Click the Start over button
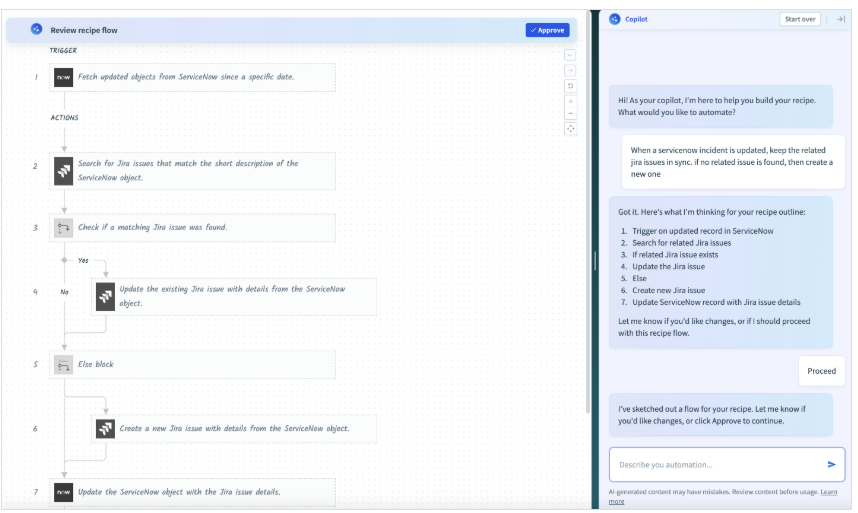 point(800,19)
